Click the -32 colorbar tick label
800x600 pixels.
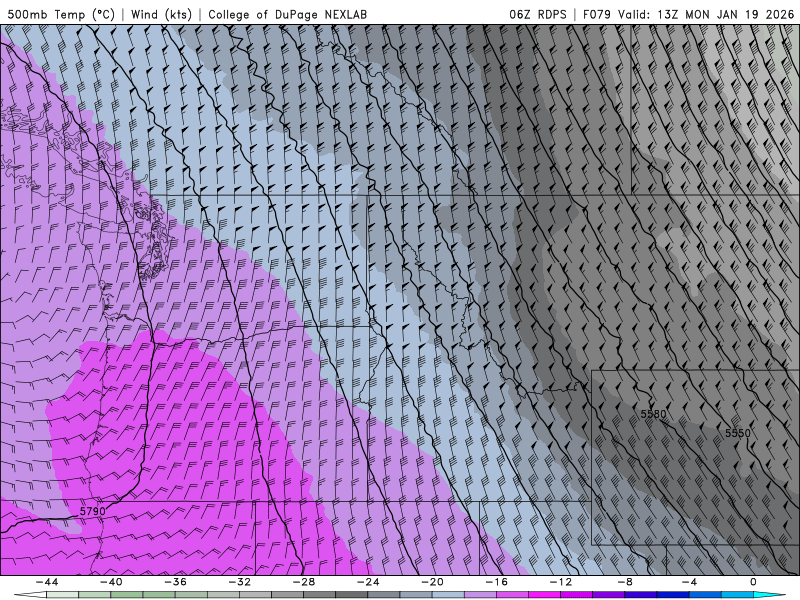pos(239,582)
